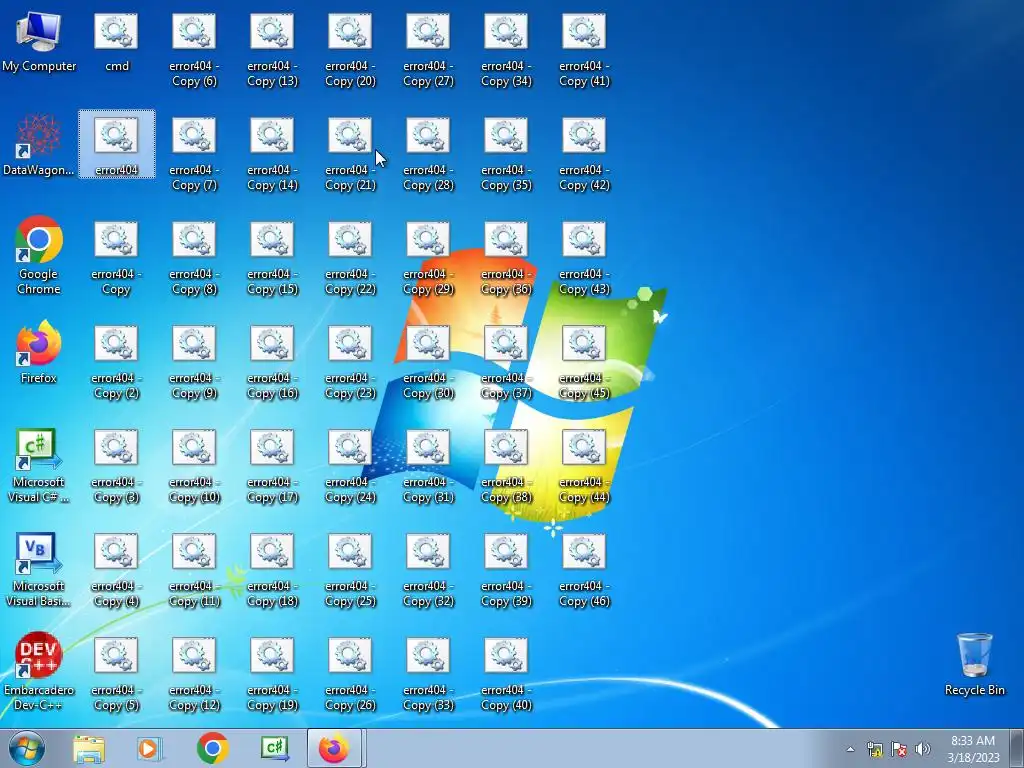Open the clock showing 8:33 AM
This screenshot has height=768, width=1024.
[973, 749]
